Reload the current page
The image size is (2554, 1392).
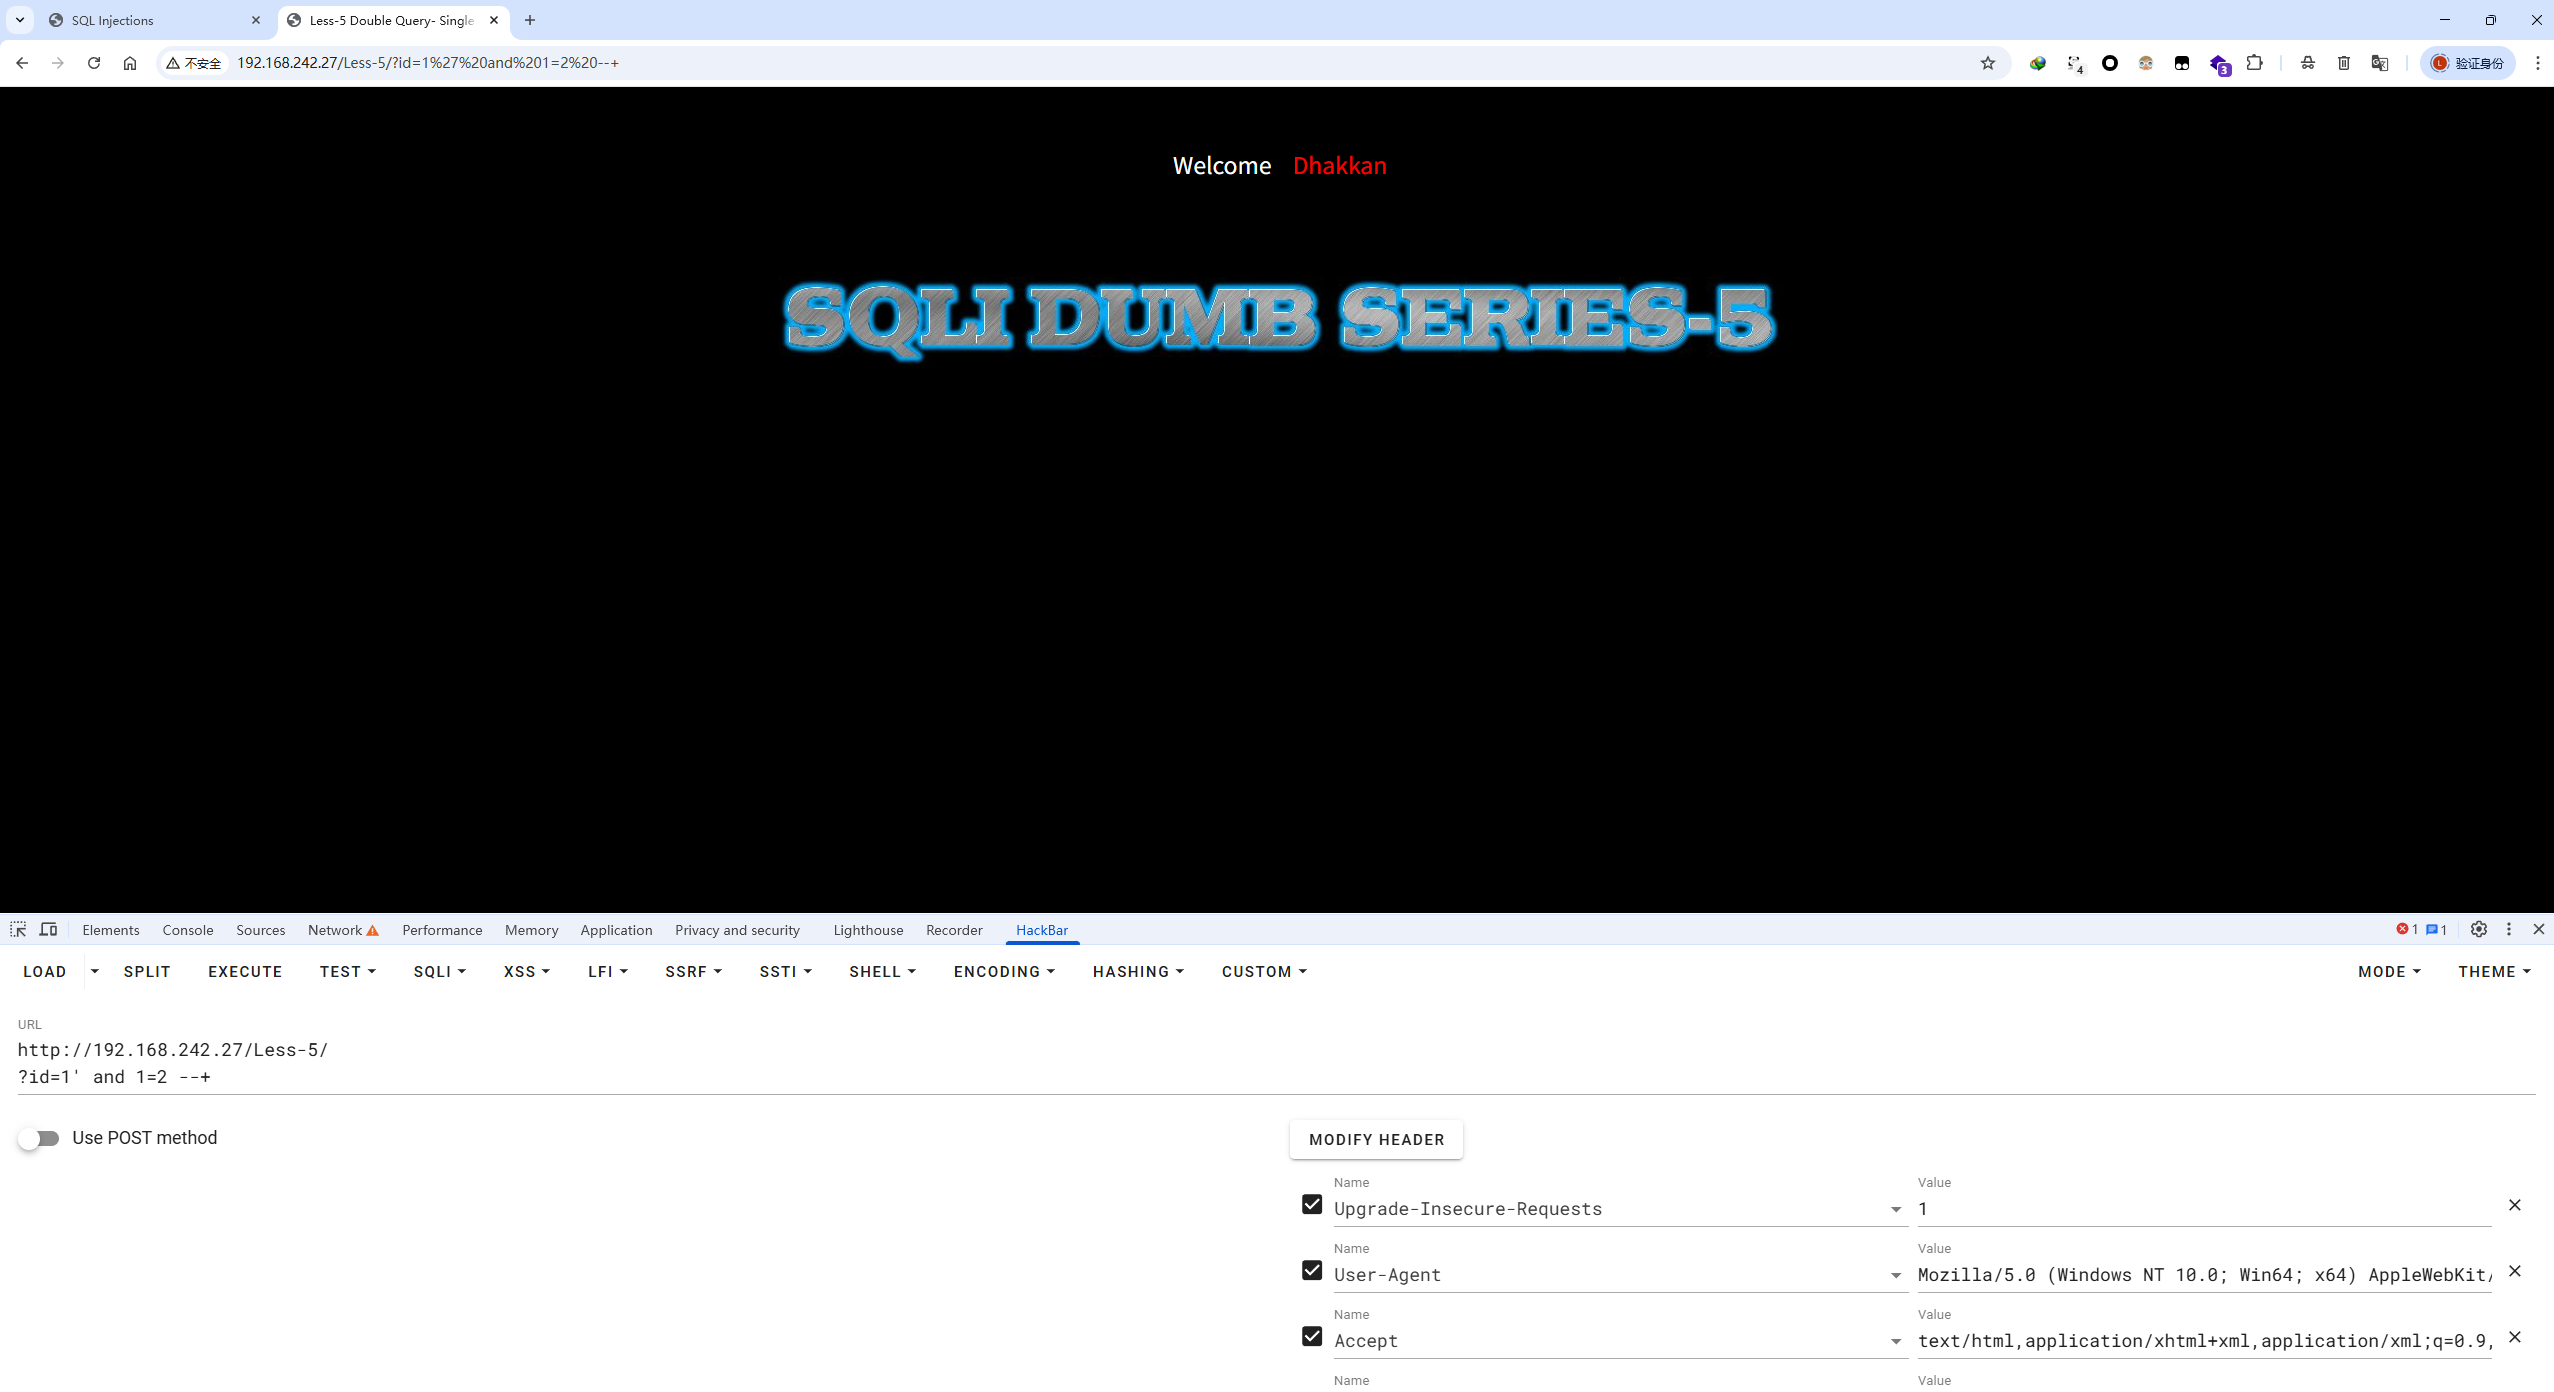pos(94,63)
